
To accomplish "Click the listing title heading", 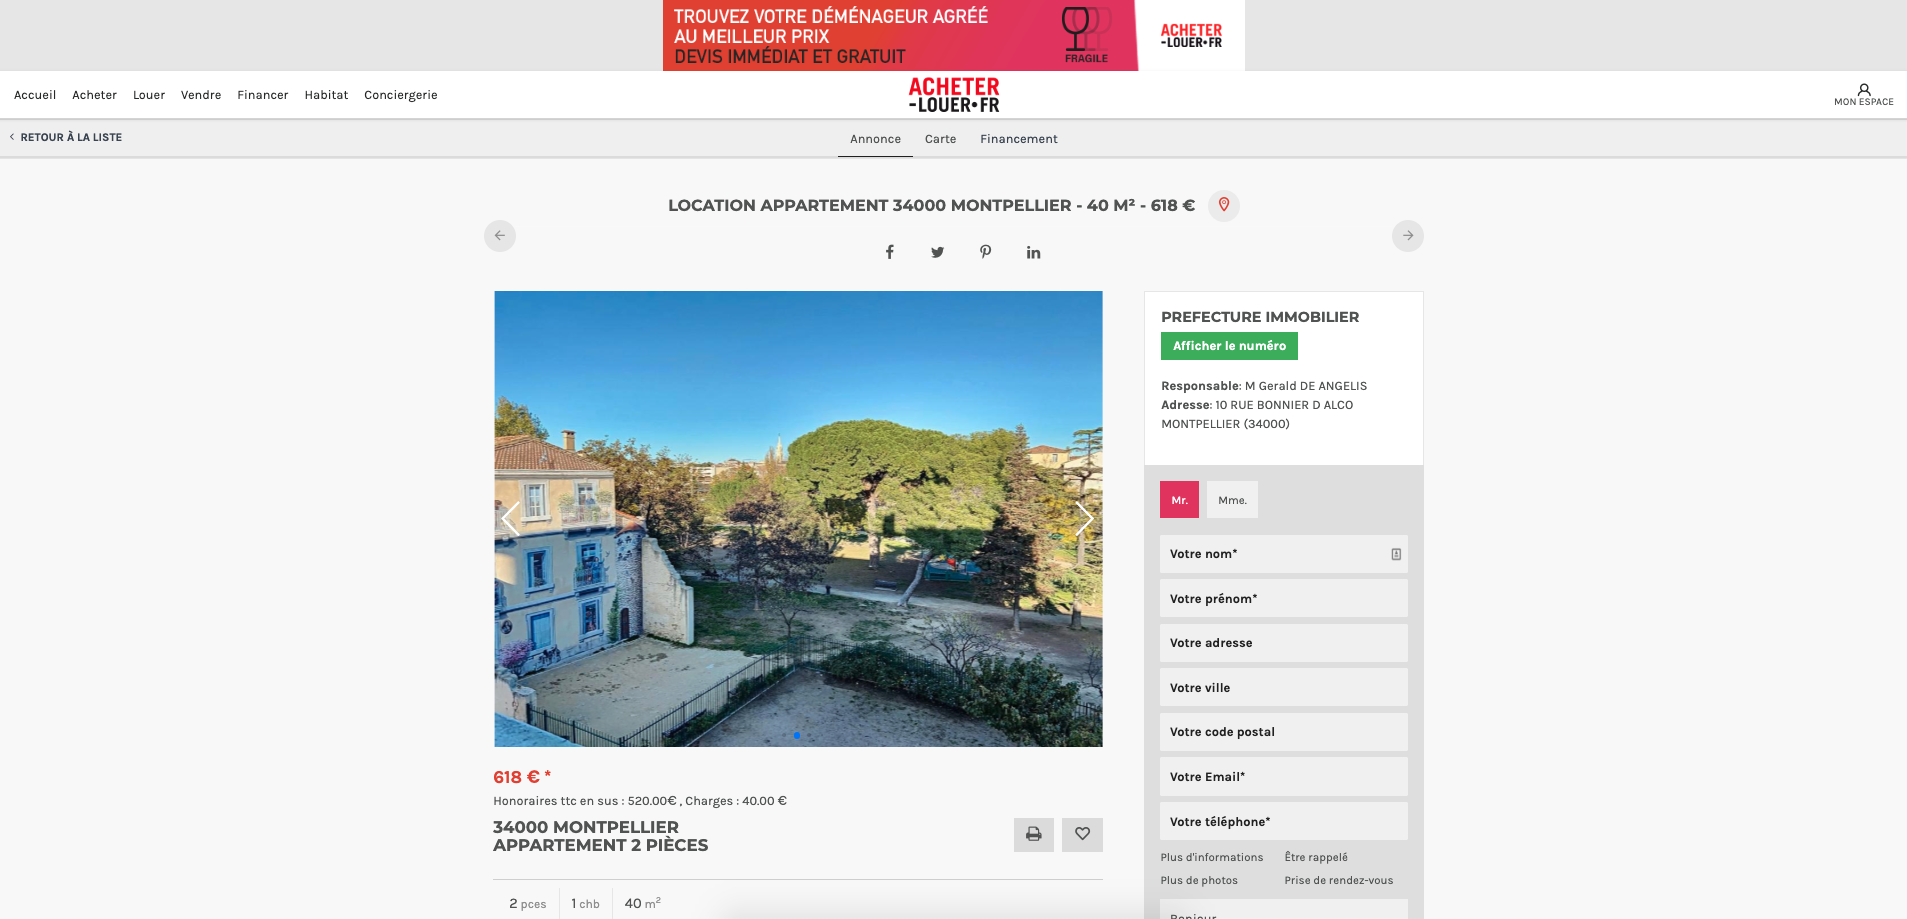I will pos(931,205).
